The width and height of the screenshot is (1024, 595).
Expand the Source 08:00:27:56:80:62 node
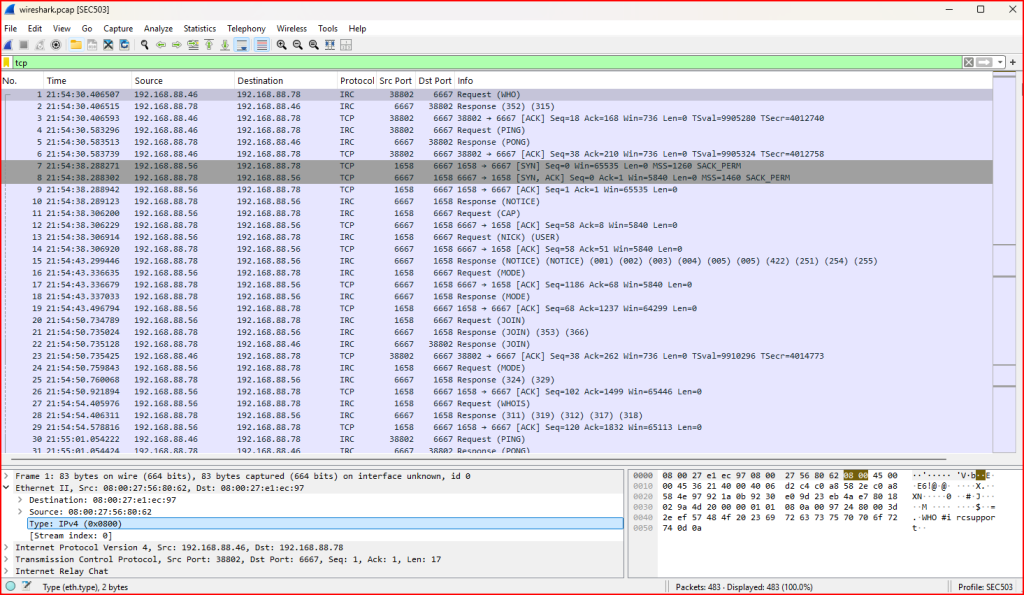point(20,512)
